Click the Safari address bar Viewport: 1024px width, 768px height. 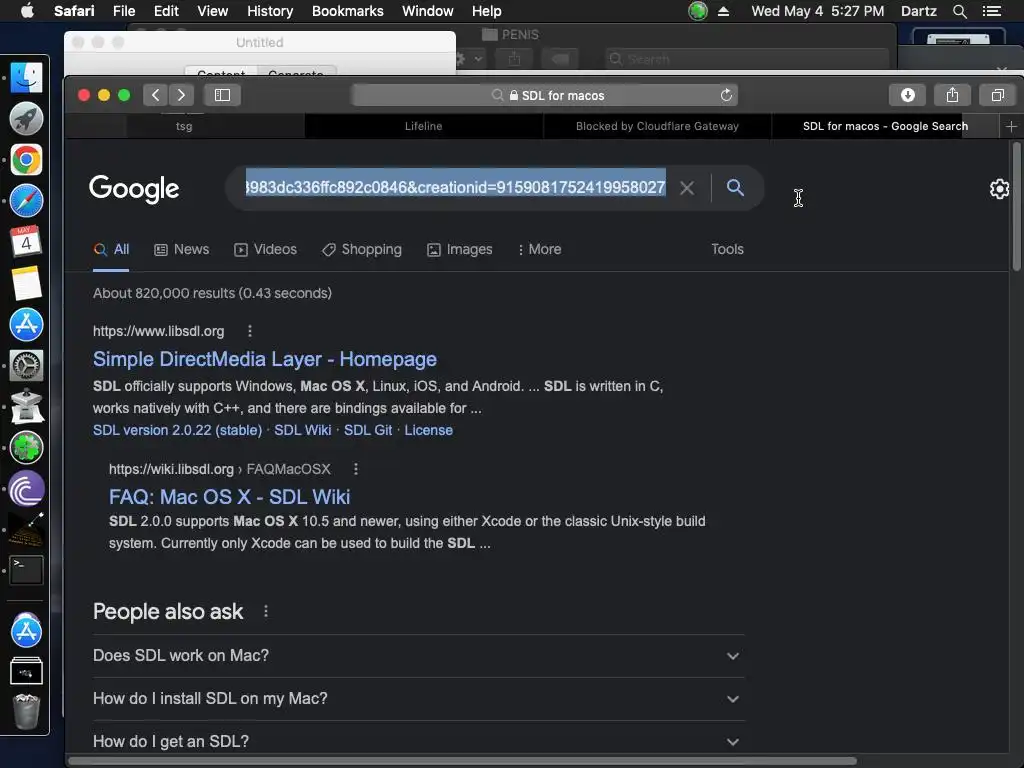pyautogui.click(x=544, y=95)
